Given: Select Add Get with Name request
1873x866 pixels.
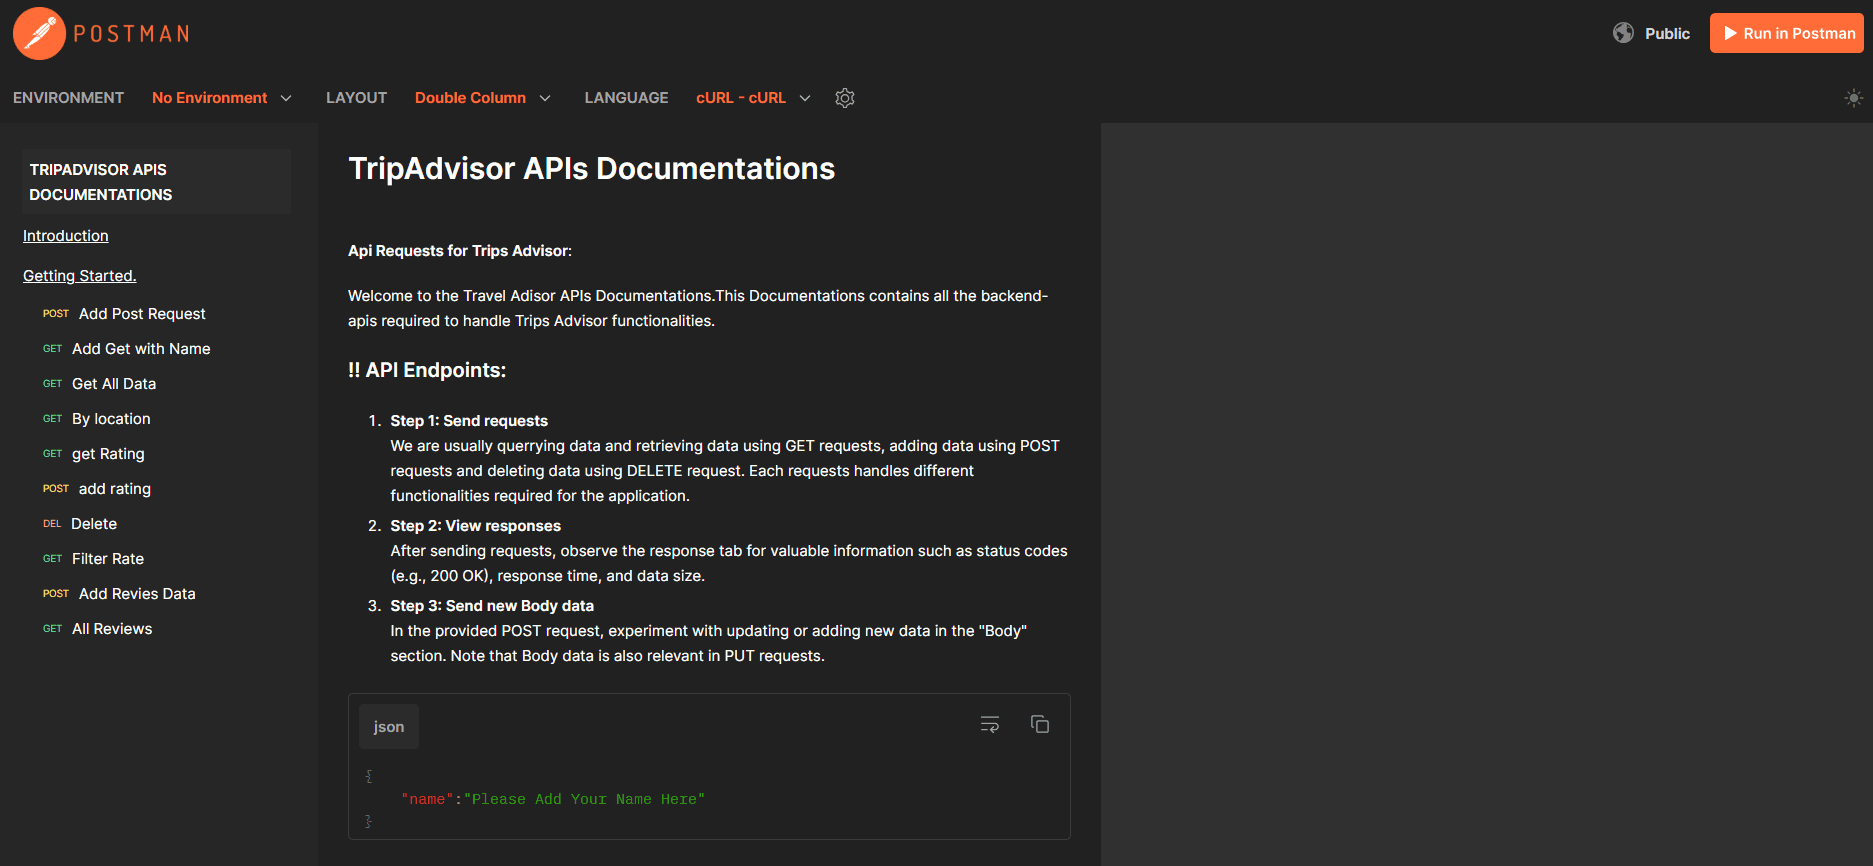Looking at the screenshot, I should [141, 349].
